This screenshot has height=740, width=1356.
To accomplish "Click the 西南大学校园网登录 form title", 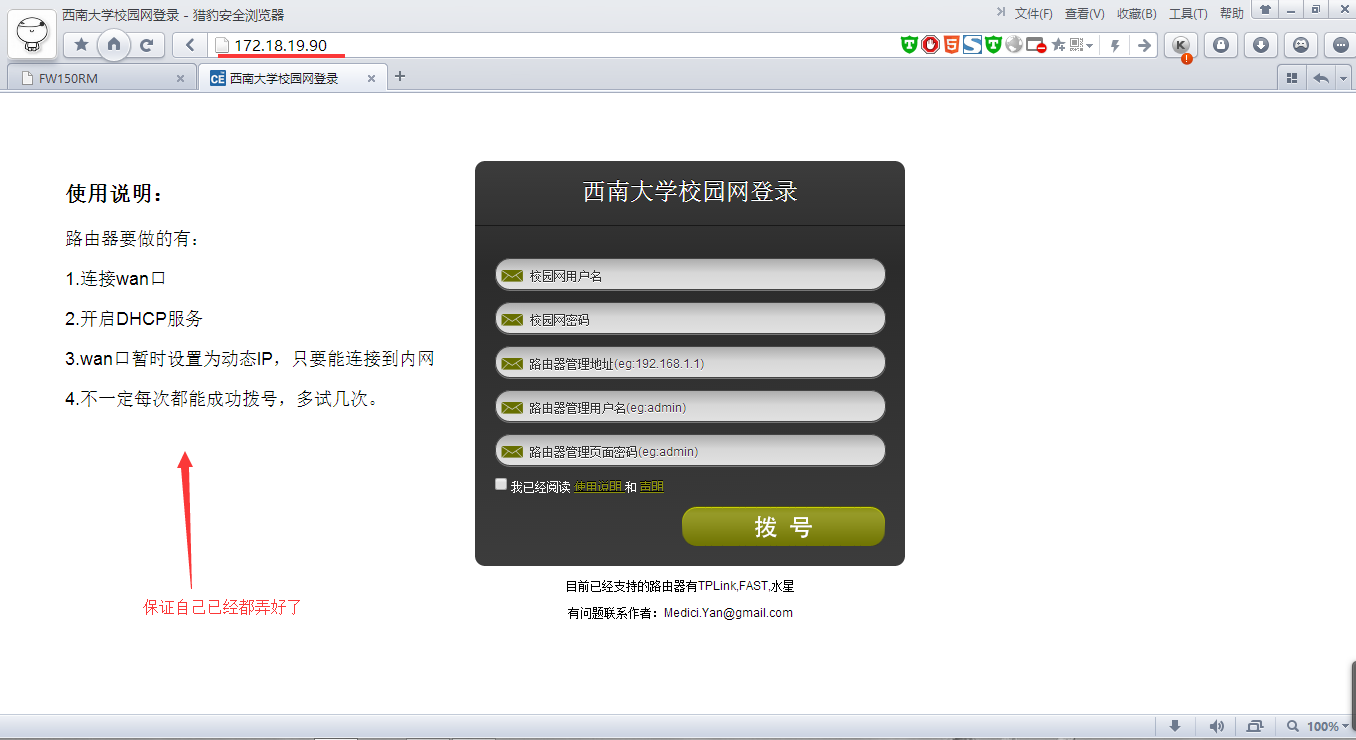I will point(690,192).
